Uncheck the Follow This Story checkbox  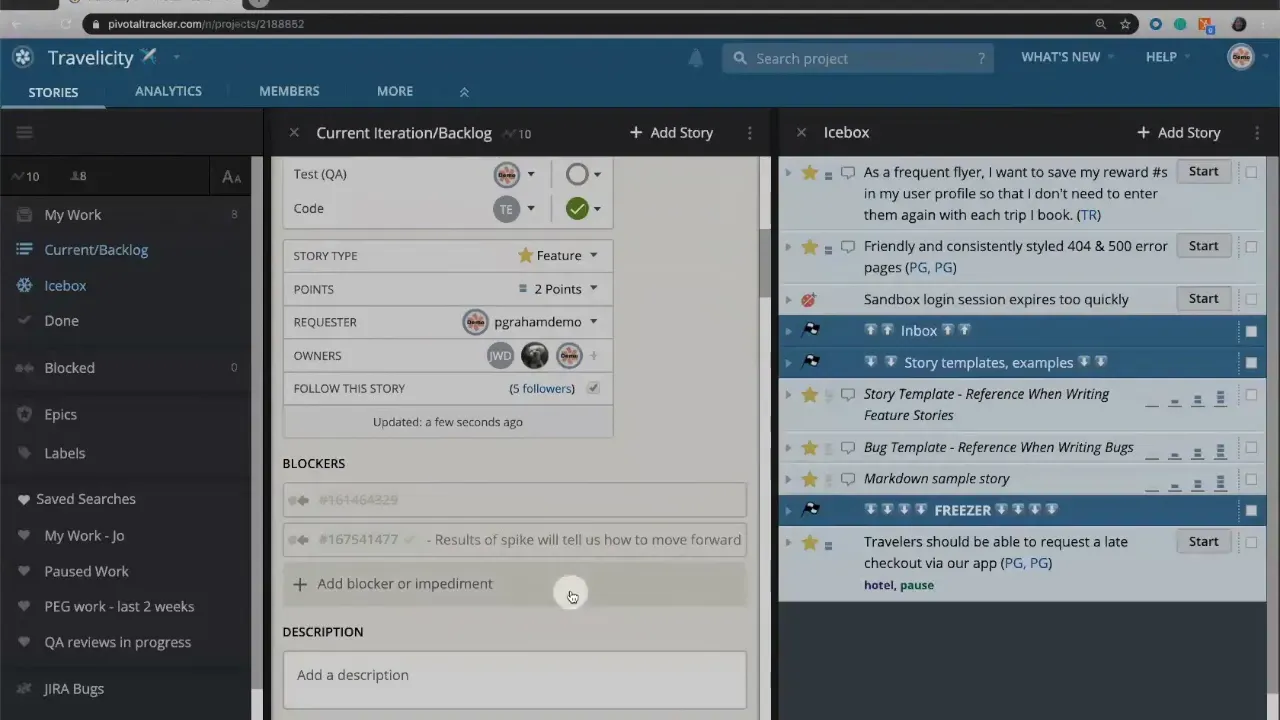[x=592, y=388]
